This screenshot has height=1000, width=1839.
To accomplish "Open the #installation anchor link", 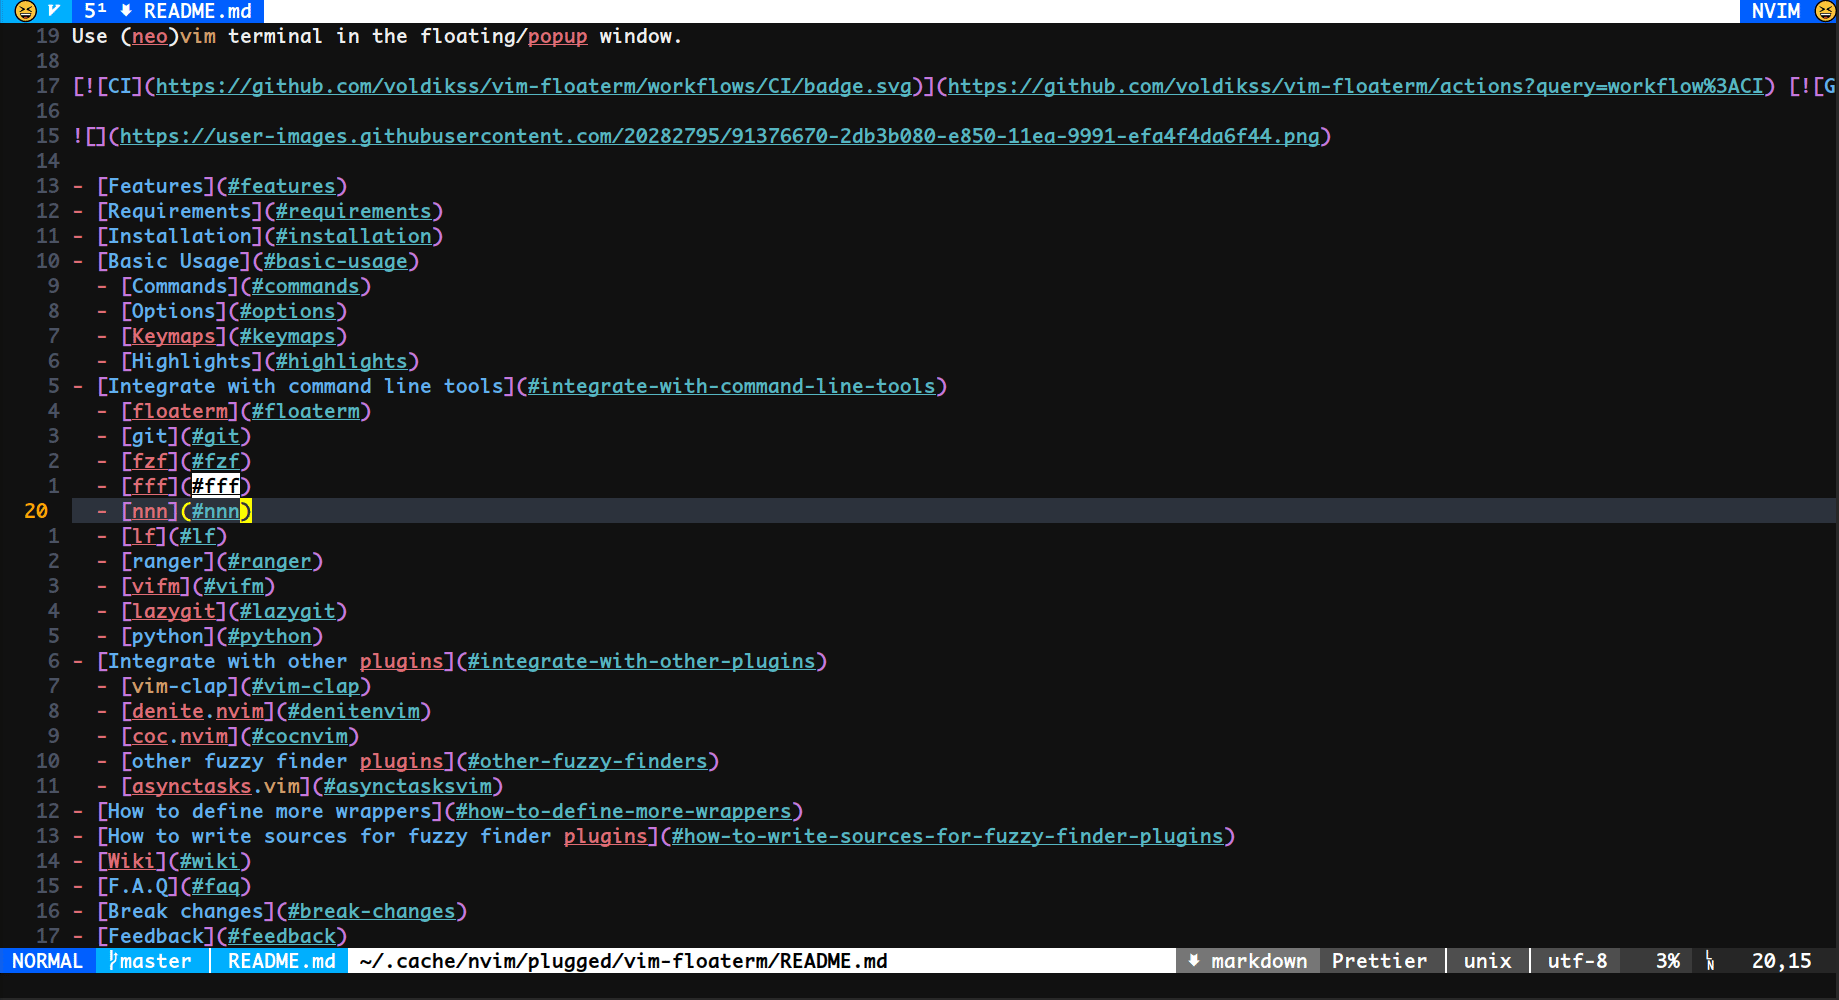I will click(353, 236).
